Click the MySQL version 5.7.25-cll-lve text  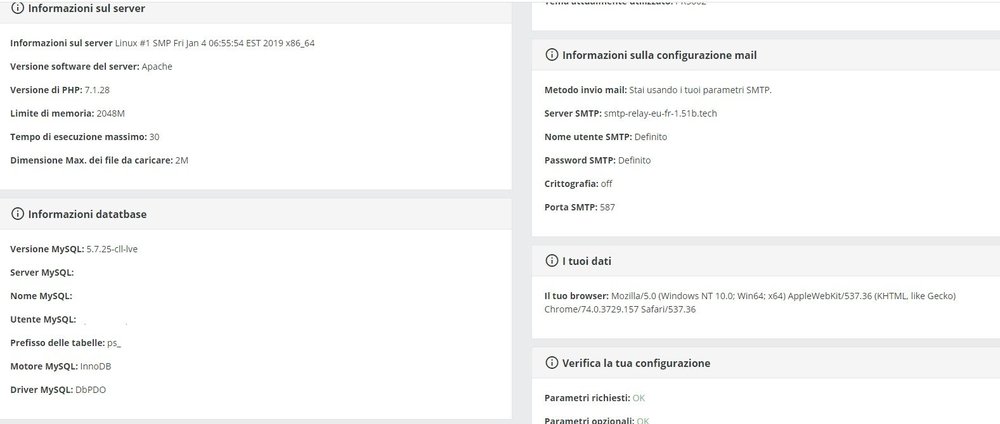[112, 248]
